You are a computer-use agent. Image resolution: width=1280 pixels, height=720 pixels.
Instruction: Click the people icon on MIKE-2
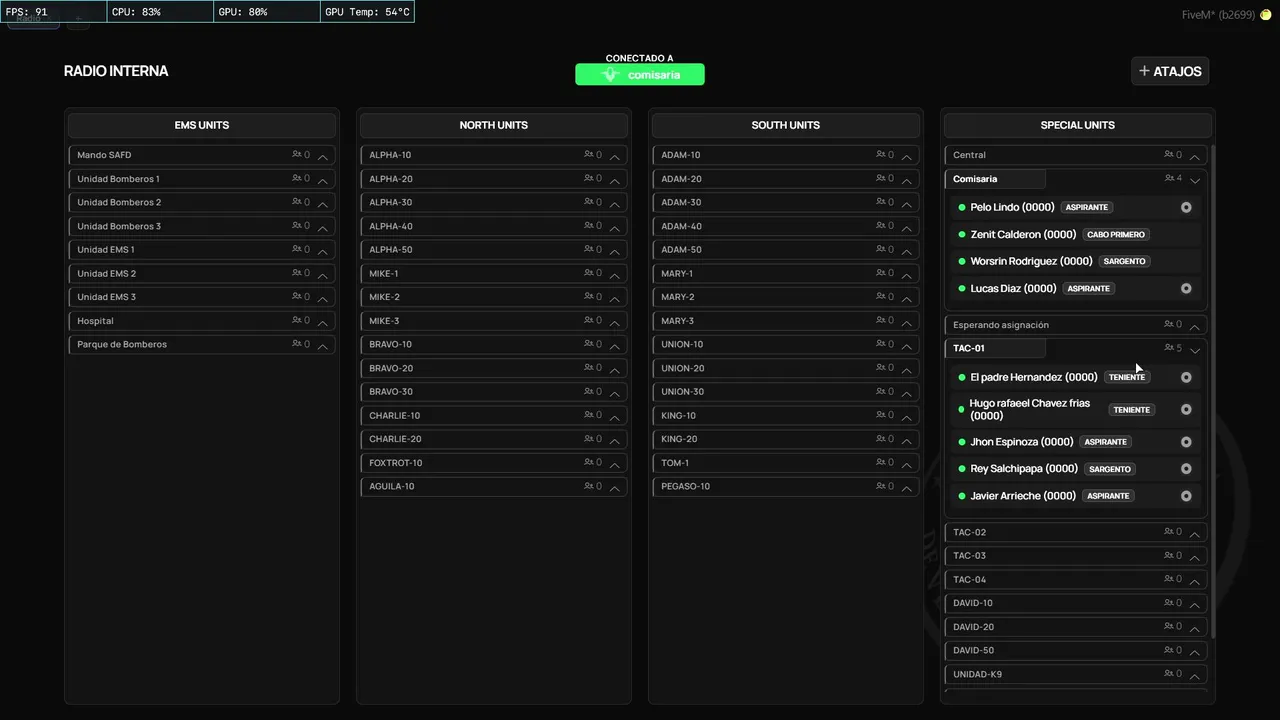click(589, 297)
